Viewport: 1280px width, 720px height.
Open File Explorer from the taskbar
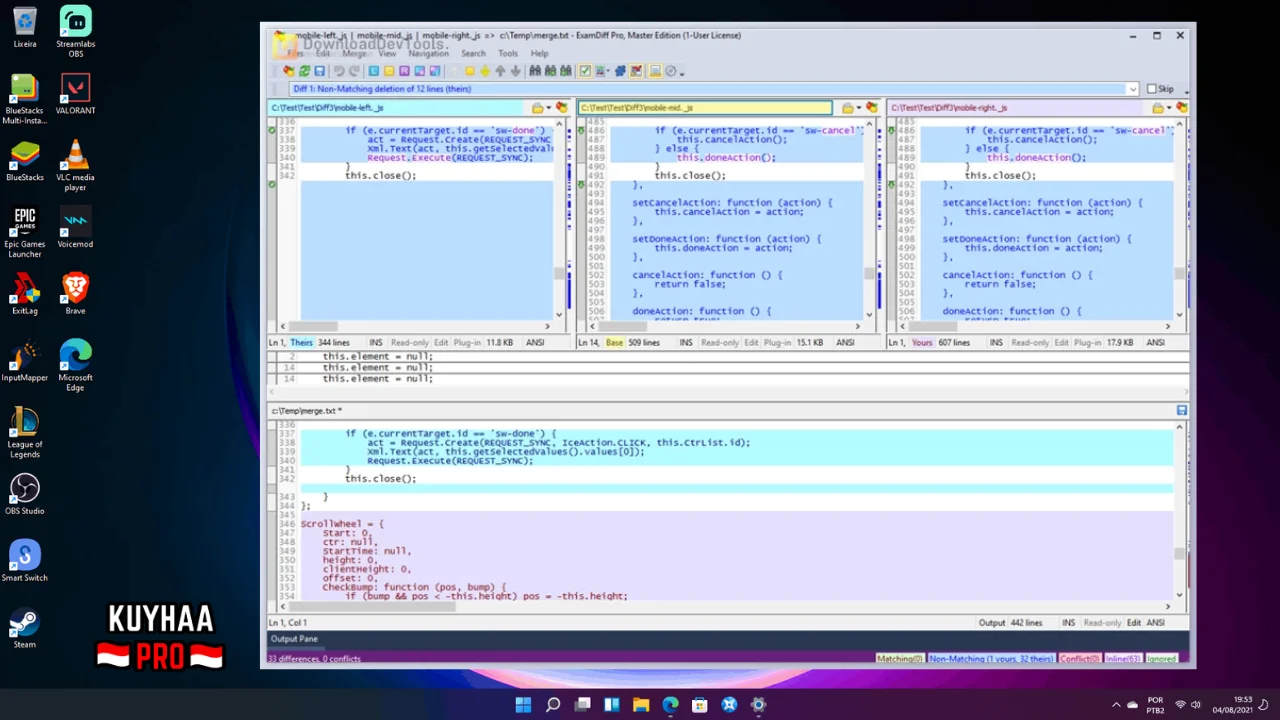[x=641, y=705]
